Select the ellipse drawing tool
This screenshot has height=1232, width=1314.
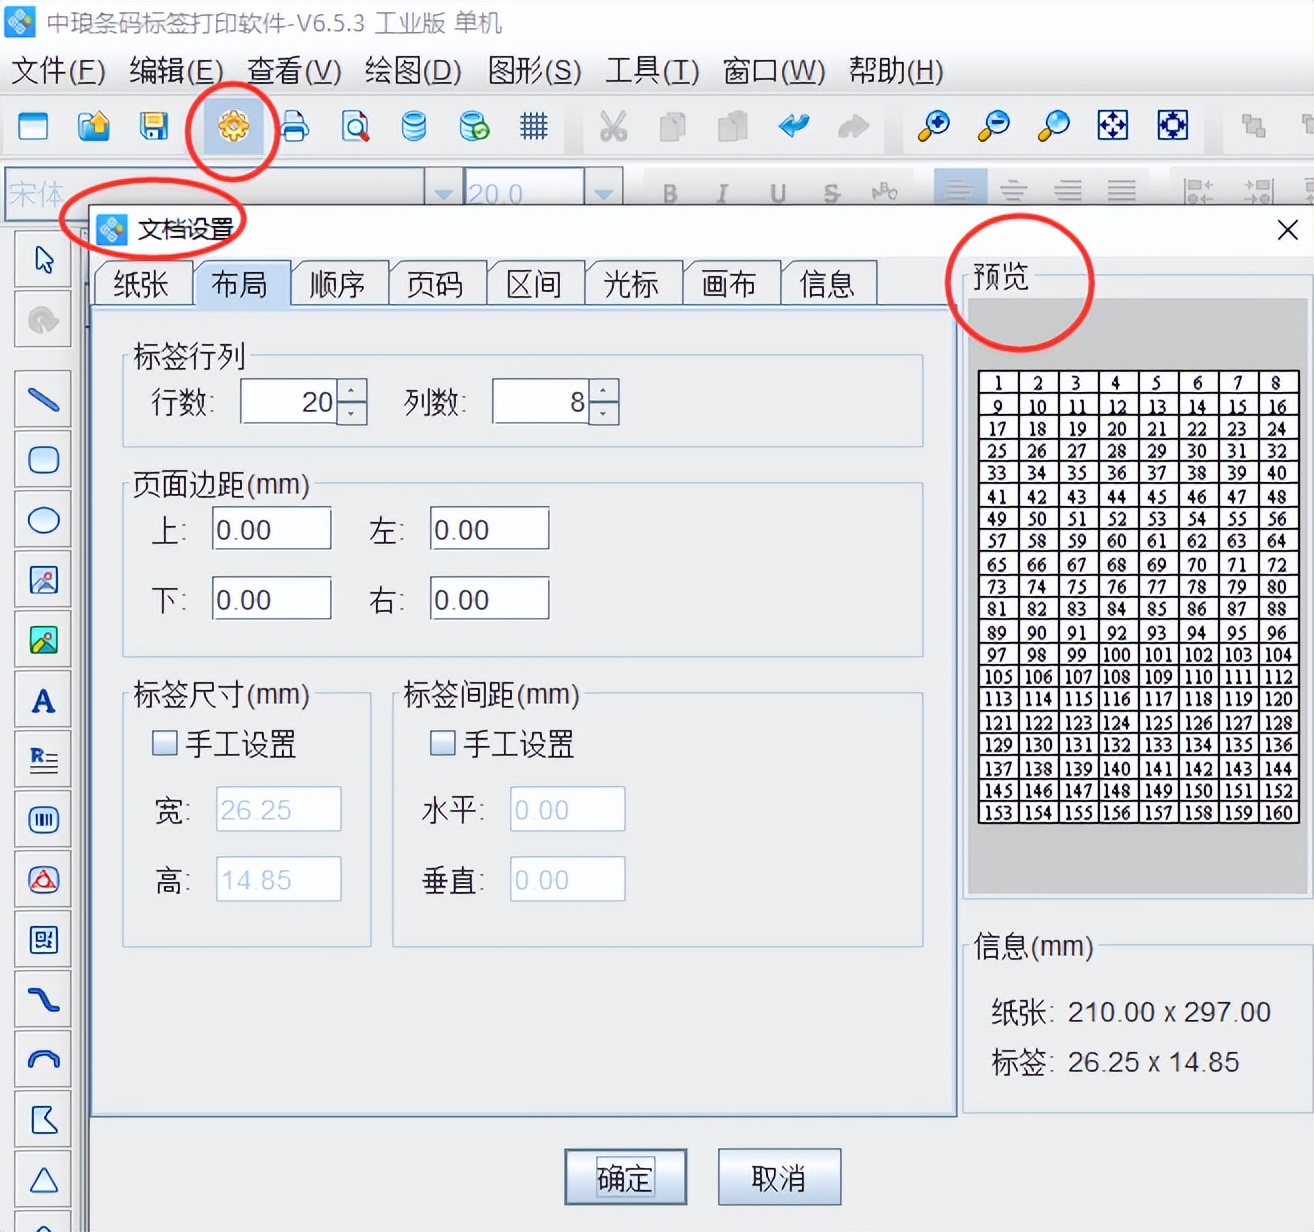(43, 520)
